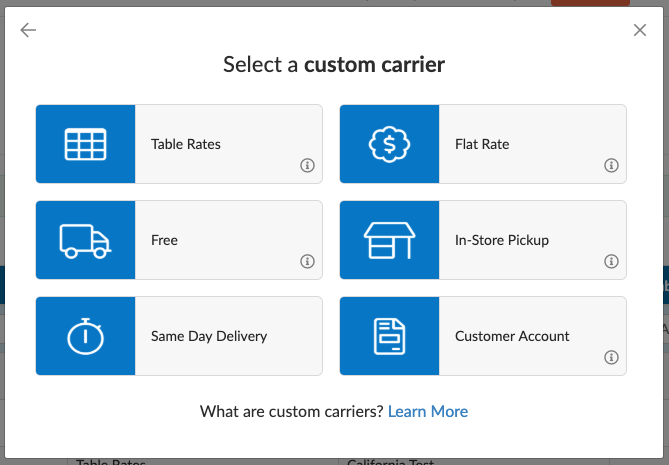Go back using the left arrow
This screenshot has height=465, width=669.
(28, 30)
